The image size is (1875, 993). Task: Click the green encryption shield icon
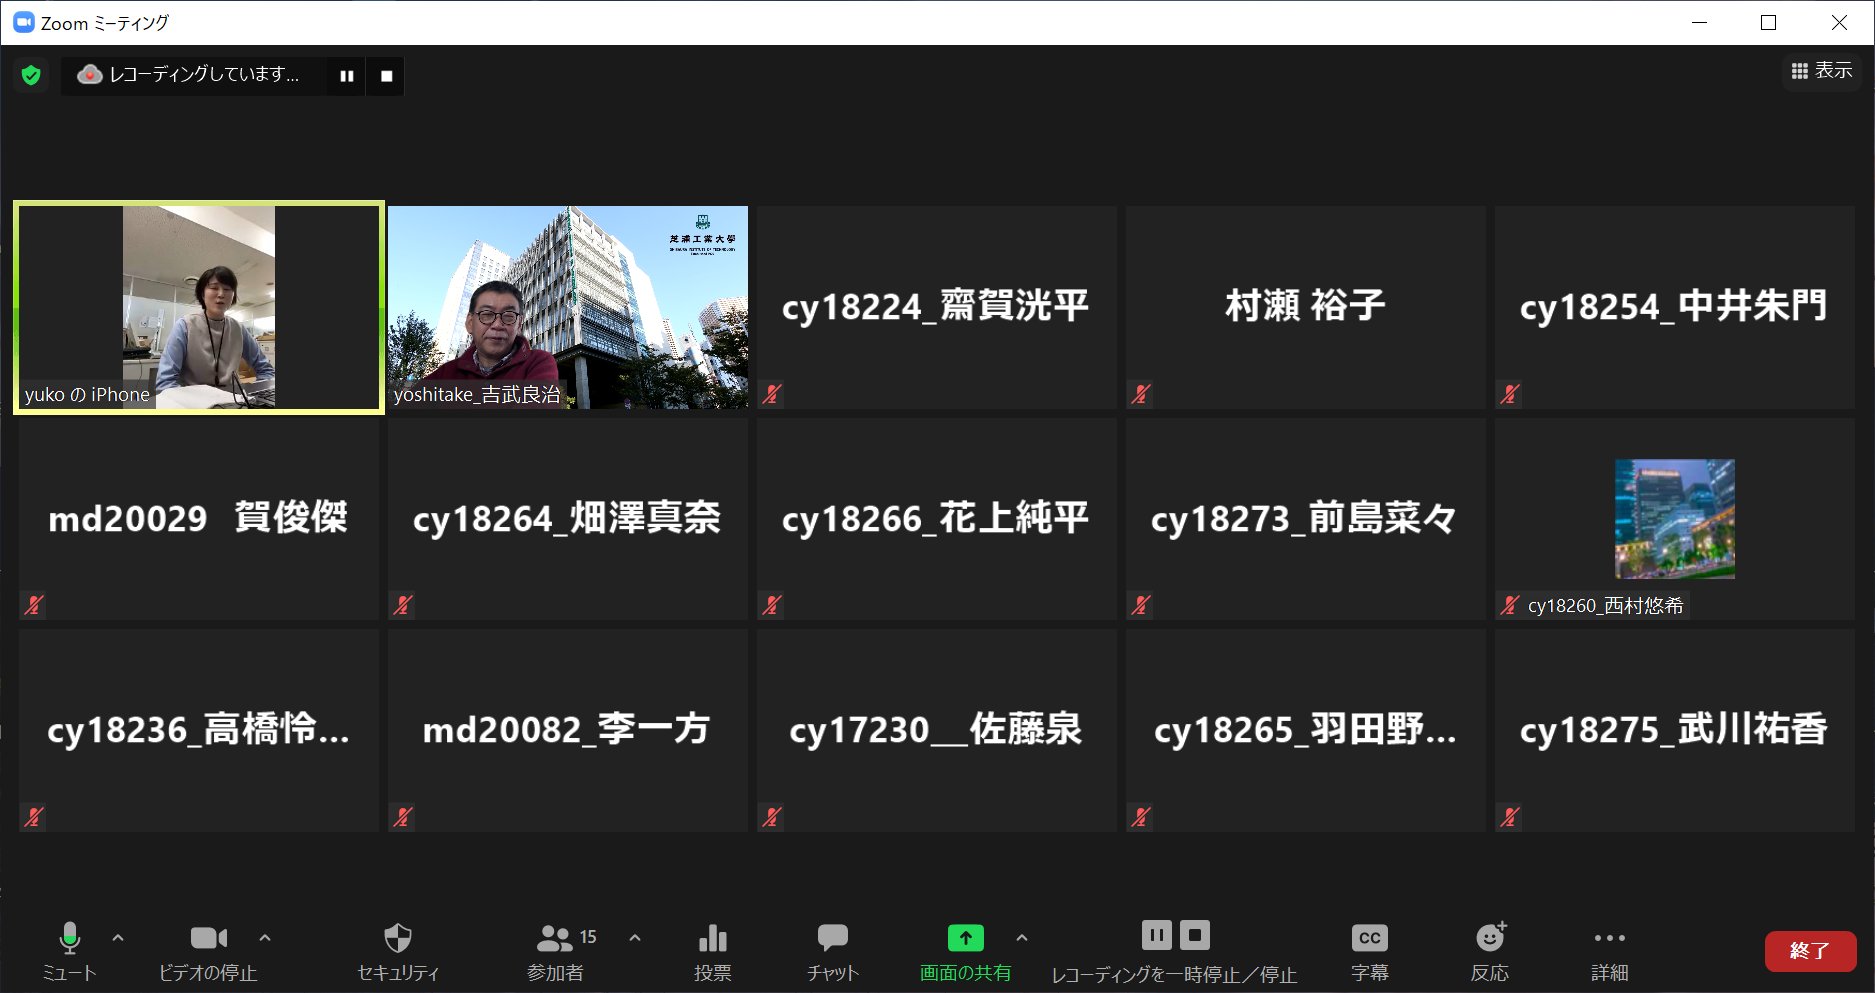click(x=31, y=75)
